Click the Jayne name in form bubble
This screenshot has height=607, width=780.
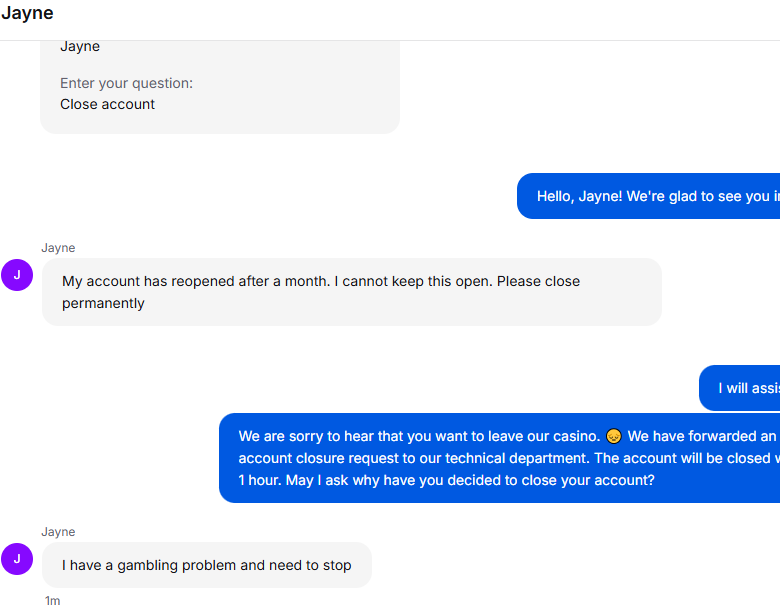pos(80,46)
